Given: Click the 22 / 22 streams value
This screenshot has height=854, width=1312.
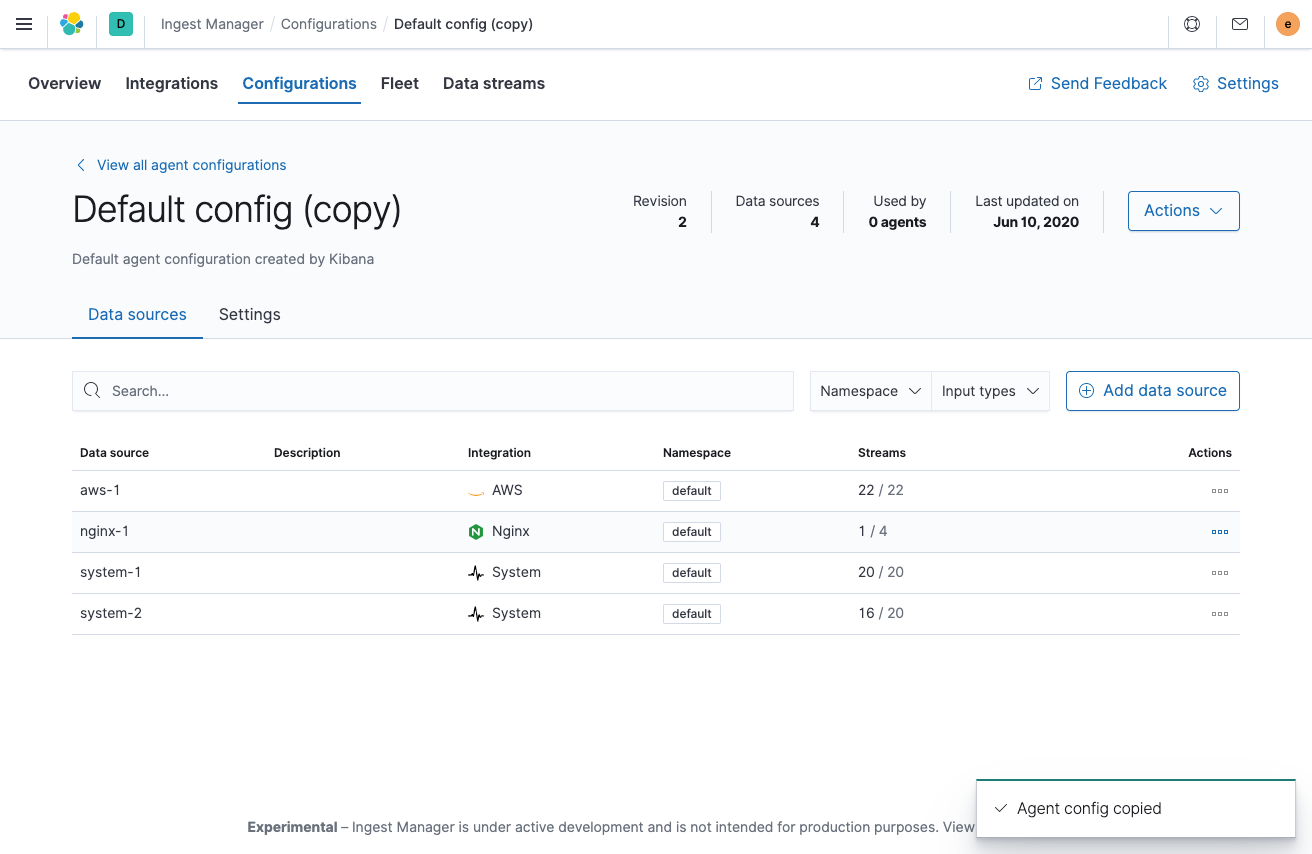Looking at the screenshot, I should click(881, 490).
